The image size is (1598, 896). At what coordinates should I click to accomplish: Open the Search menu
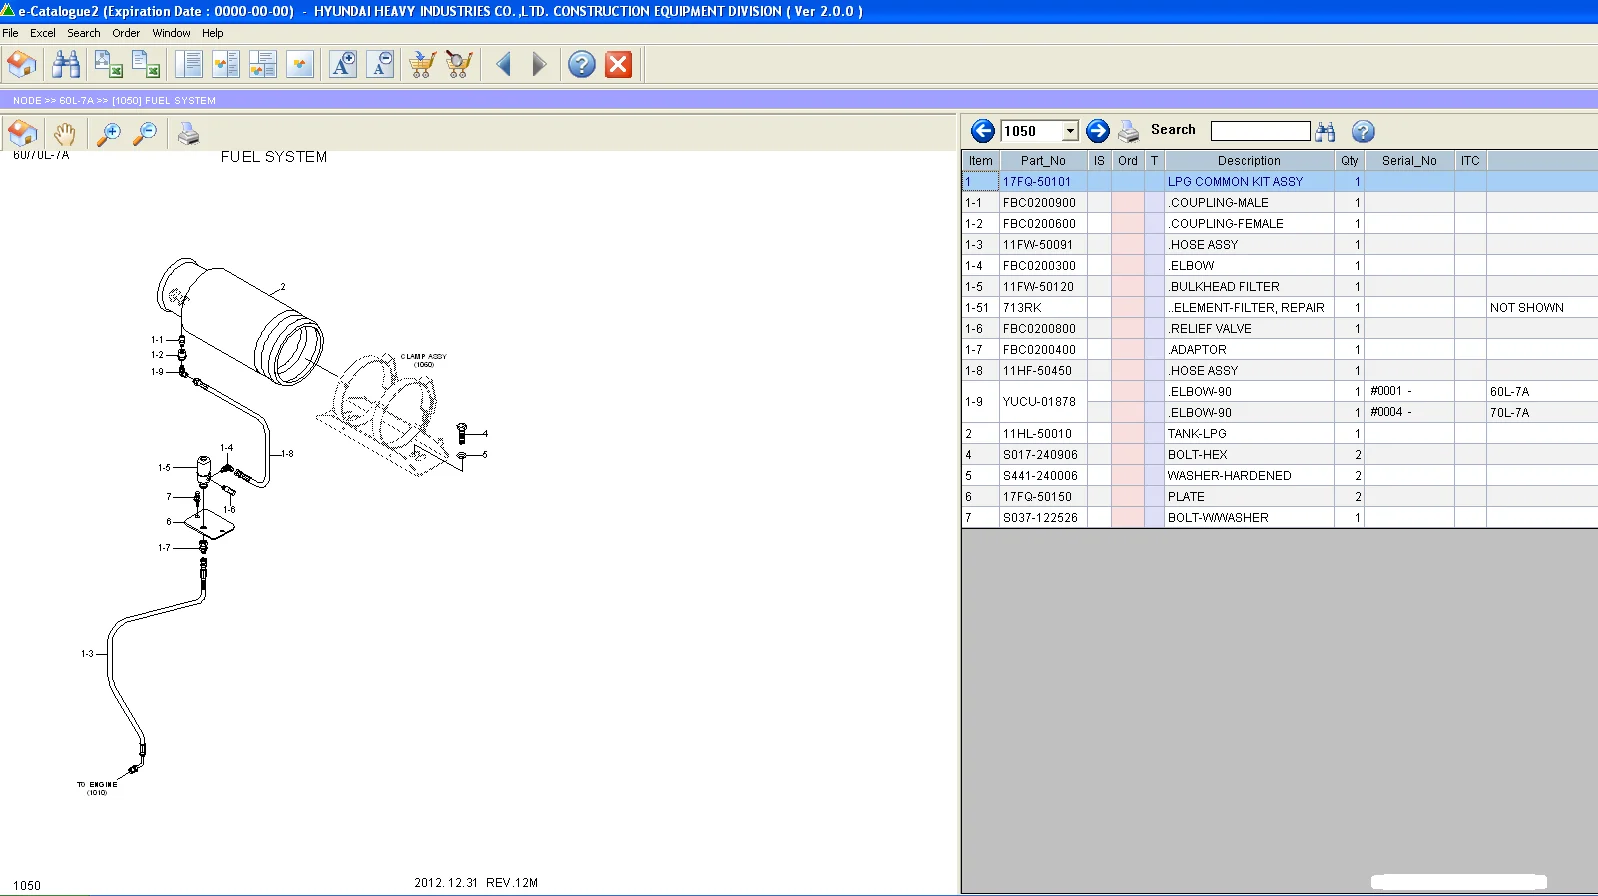[x=84, y=33]
